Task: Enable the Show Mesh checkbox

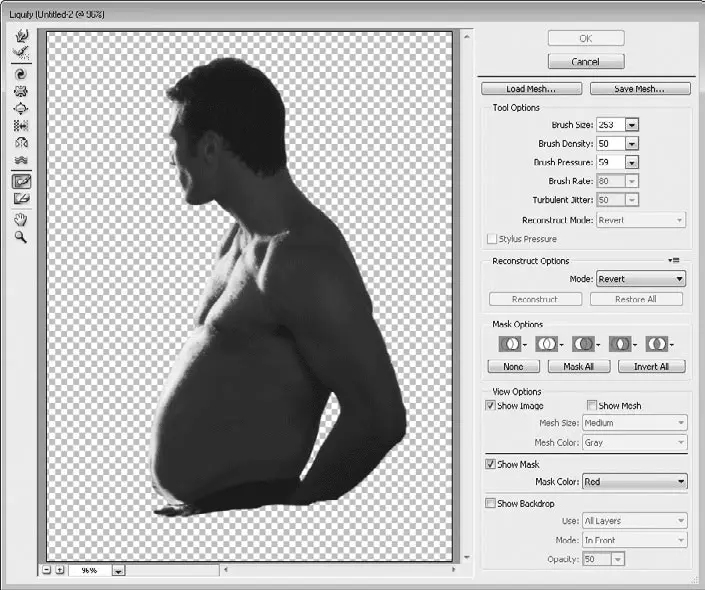Action: pyautogui.click(x=591, y=406)
